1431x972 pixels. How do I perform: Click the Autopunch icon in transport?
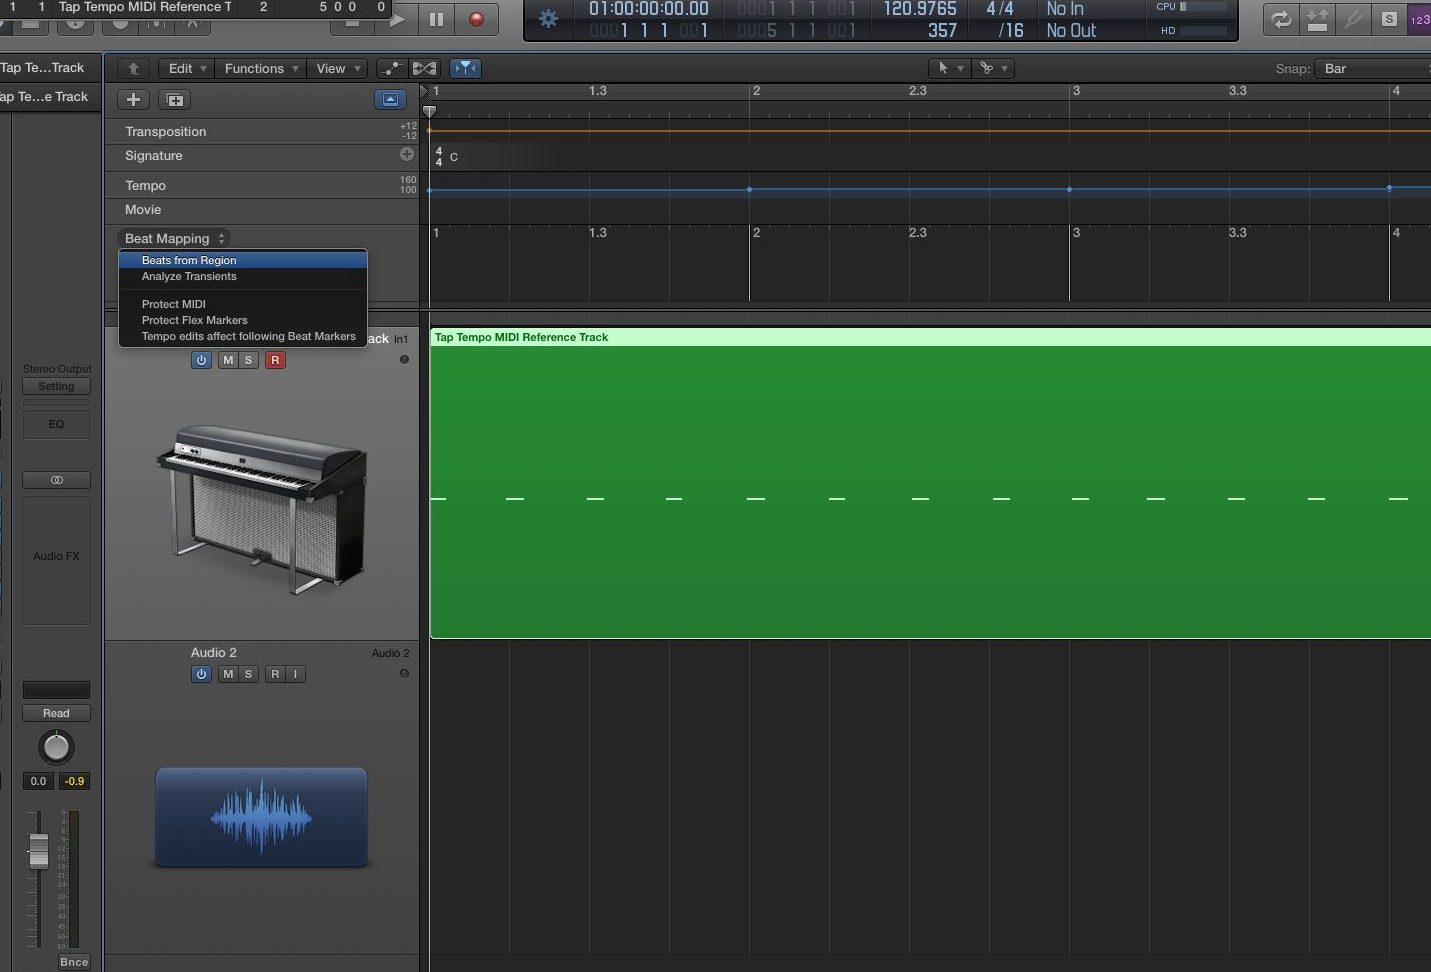tap(1316, 19)
